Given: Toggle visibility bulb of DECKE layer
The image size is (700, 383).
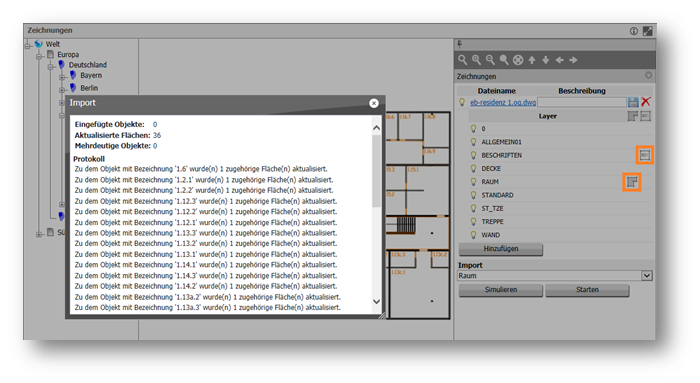Looking at the screenshot, I should click(473, 168).
